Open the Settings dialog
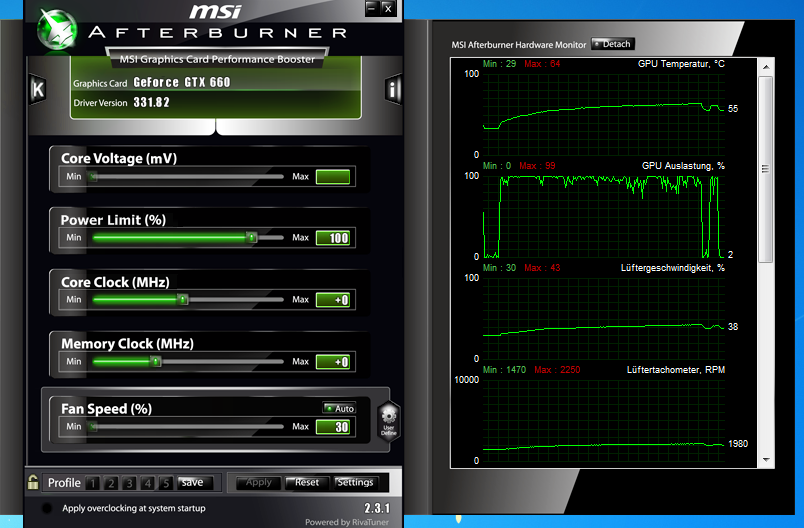The width and height of the screenshot is (804, 528). [x=356, y=482]
